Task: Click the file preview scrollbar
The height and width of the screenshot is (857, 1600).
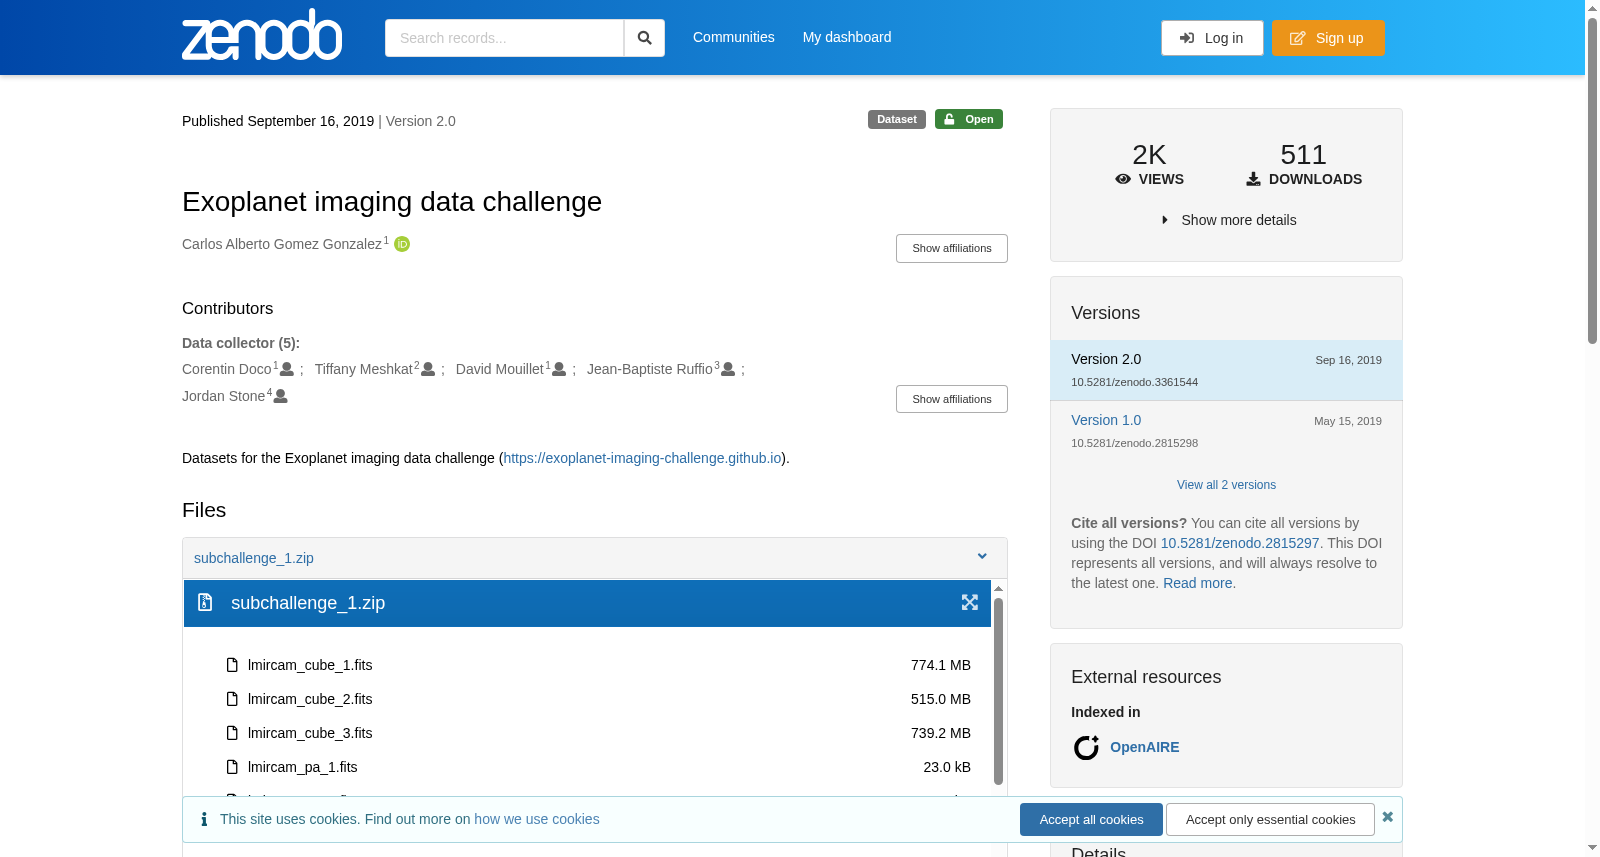Action: (x=998, y=690)
